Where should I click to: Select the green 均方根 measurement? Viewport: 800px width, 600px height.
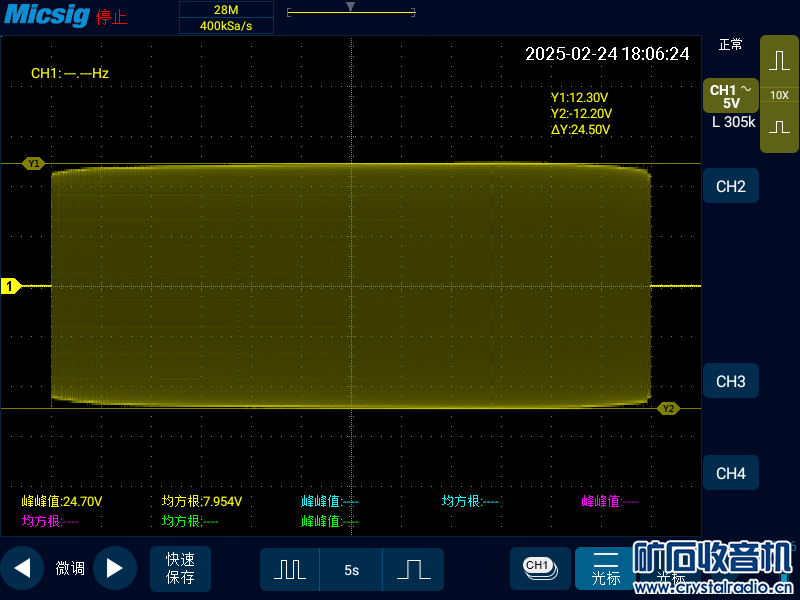pos(190,521)
